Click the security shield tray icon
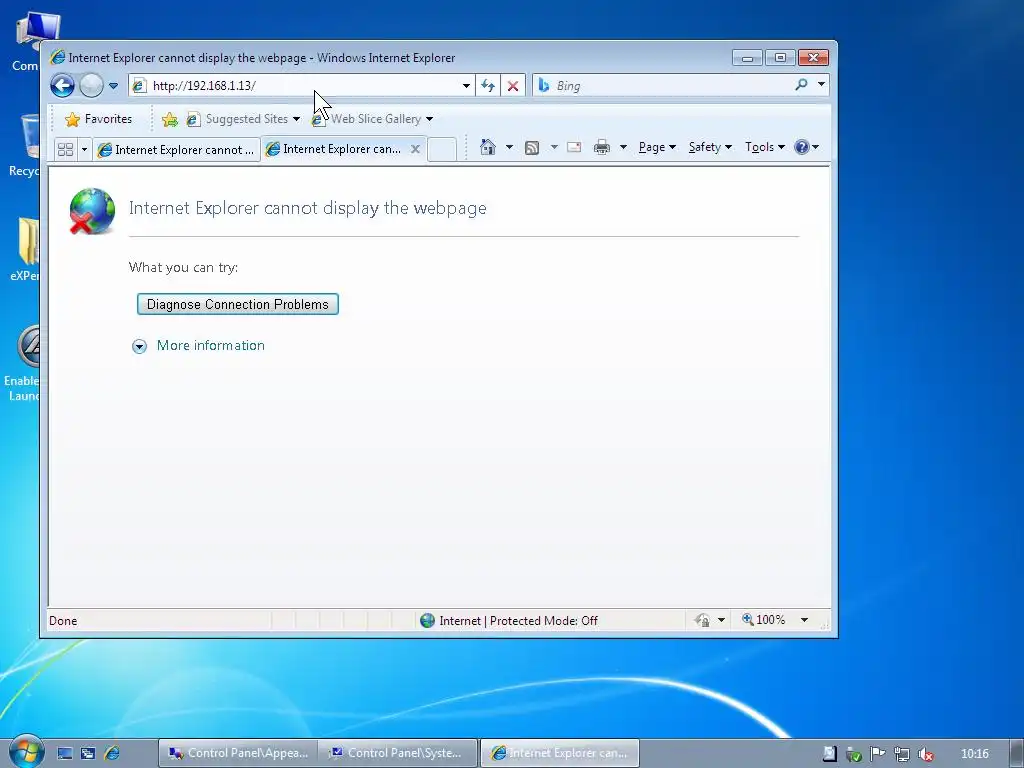This screenshot has height=768, width=1024. point(854,754)
